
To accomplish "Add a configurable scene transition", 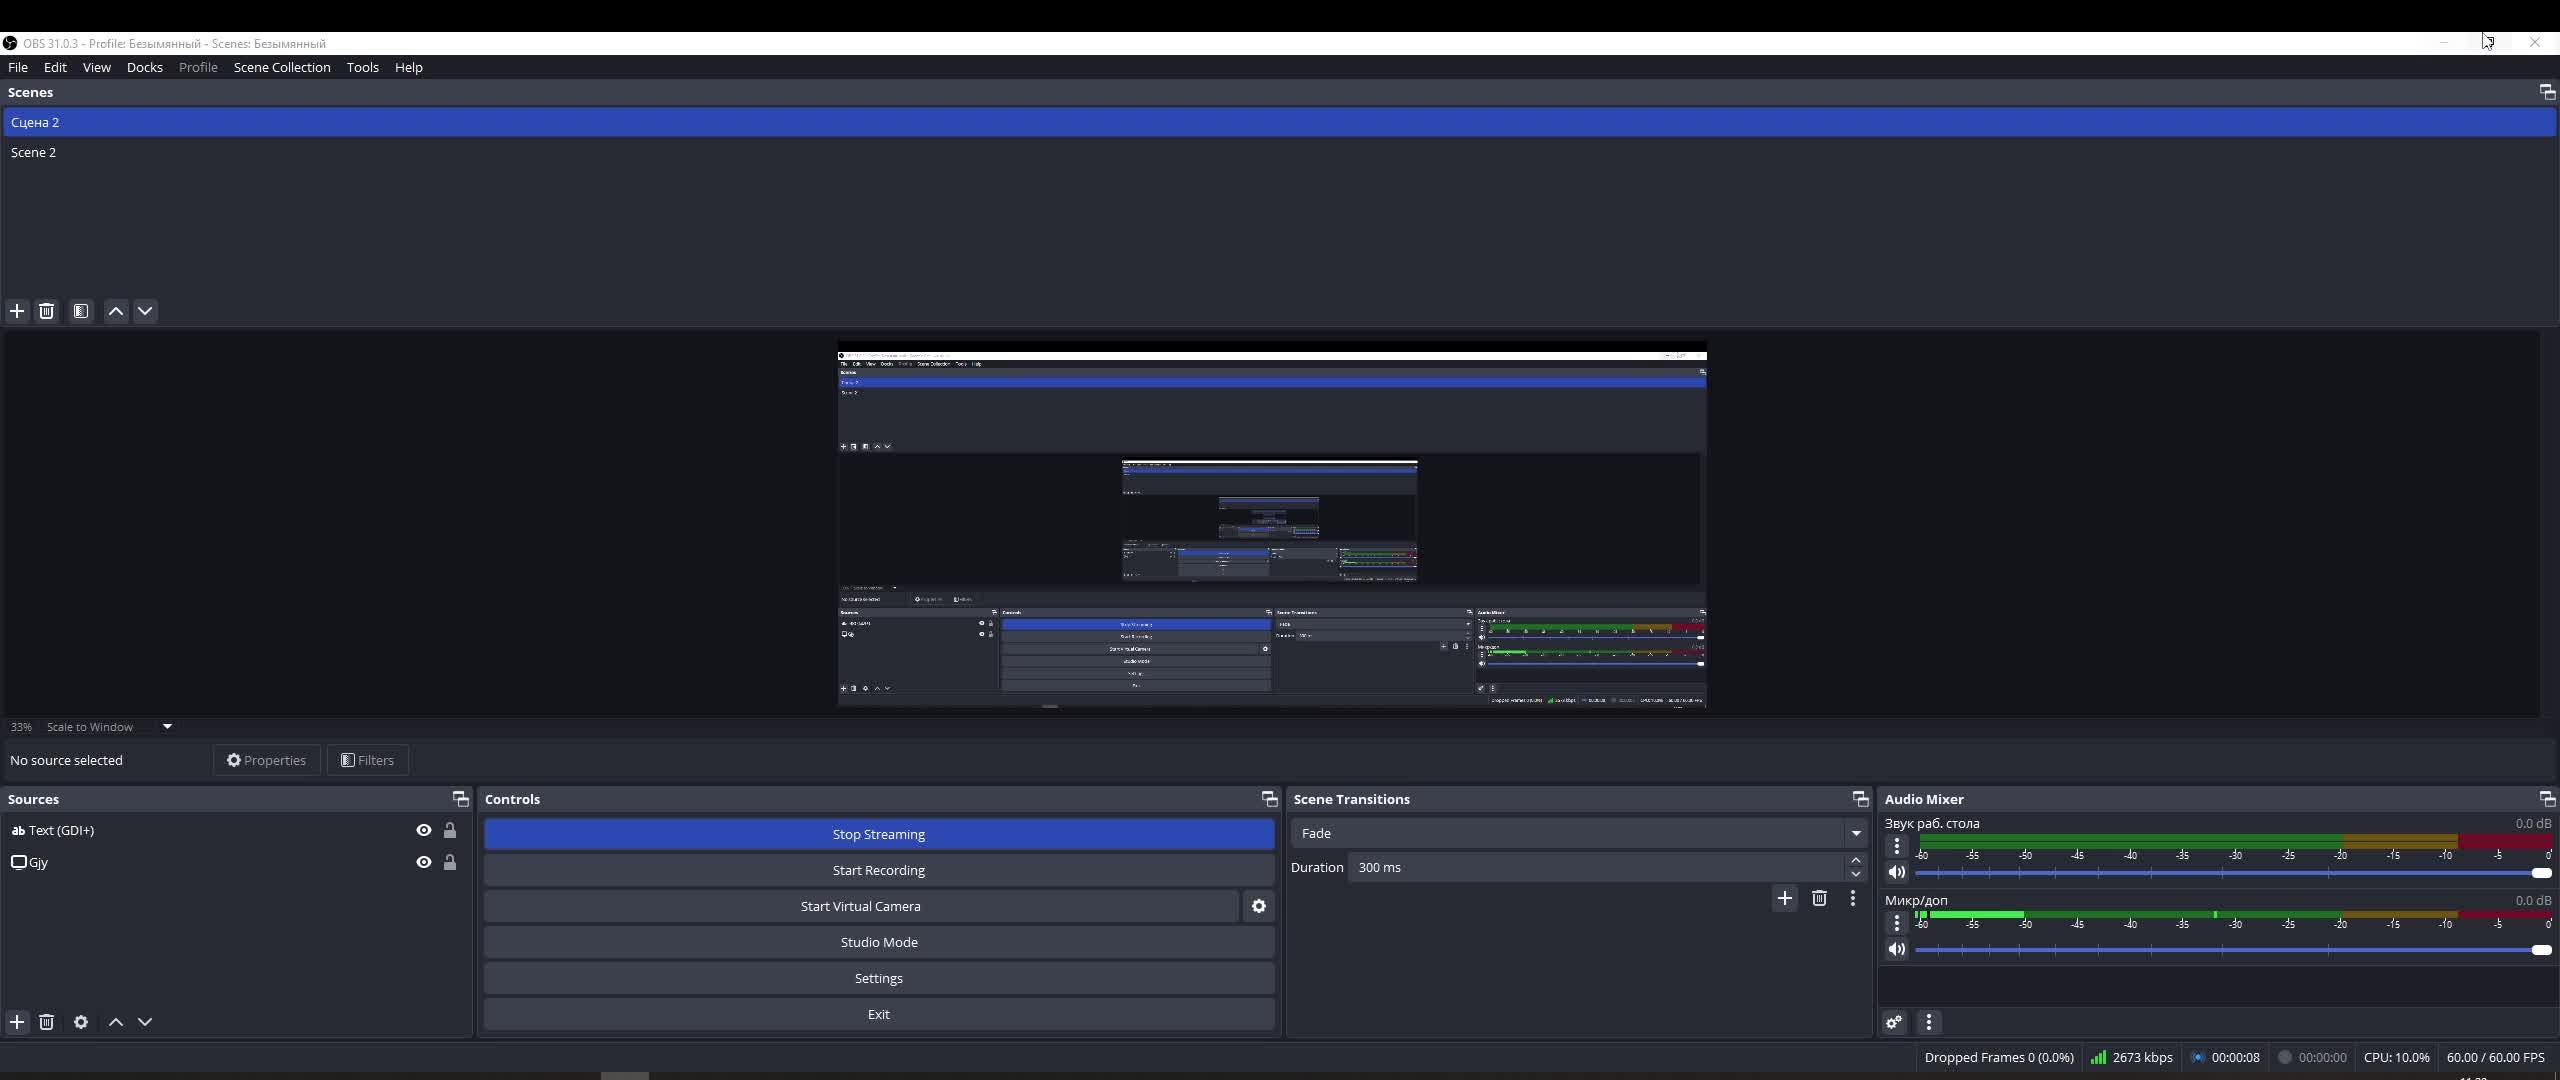I will pos(1785,898).
